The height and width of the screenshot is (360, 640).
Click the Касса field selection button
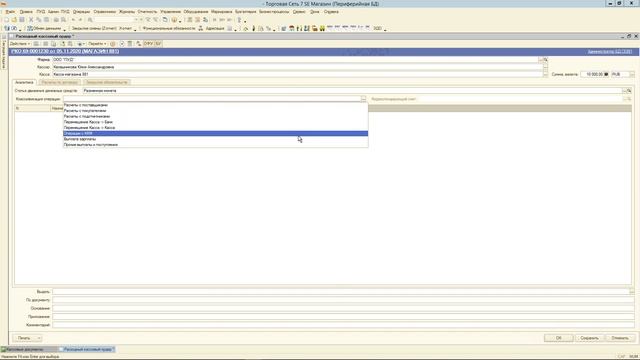[x=546, y=74]
